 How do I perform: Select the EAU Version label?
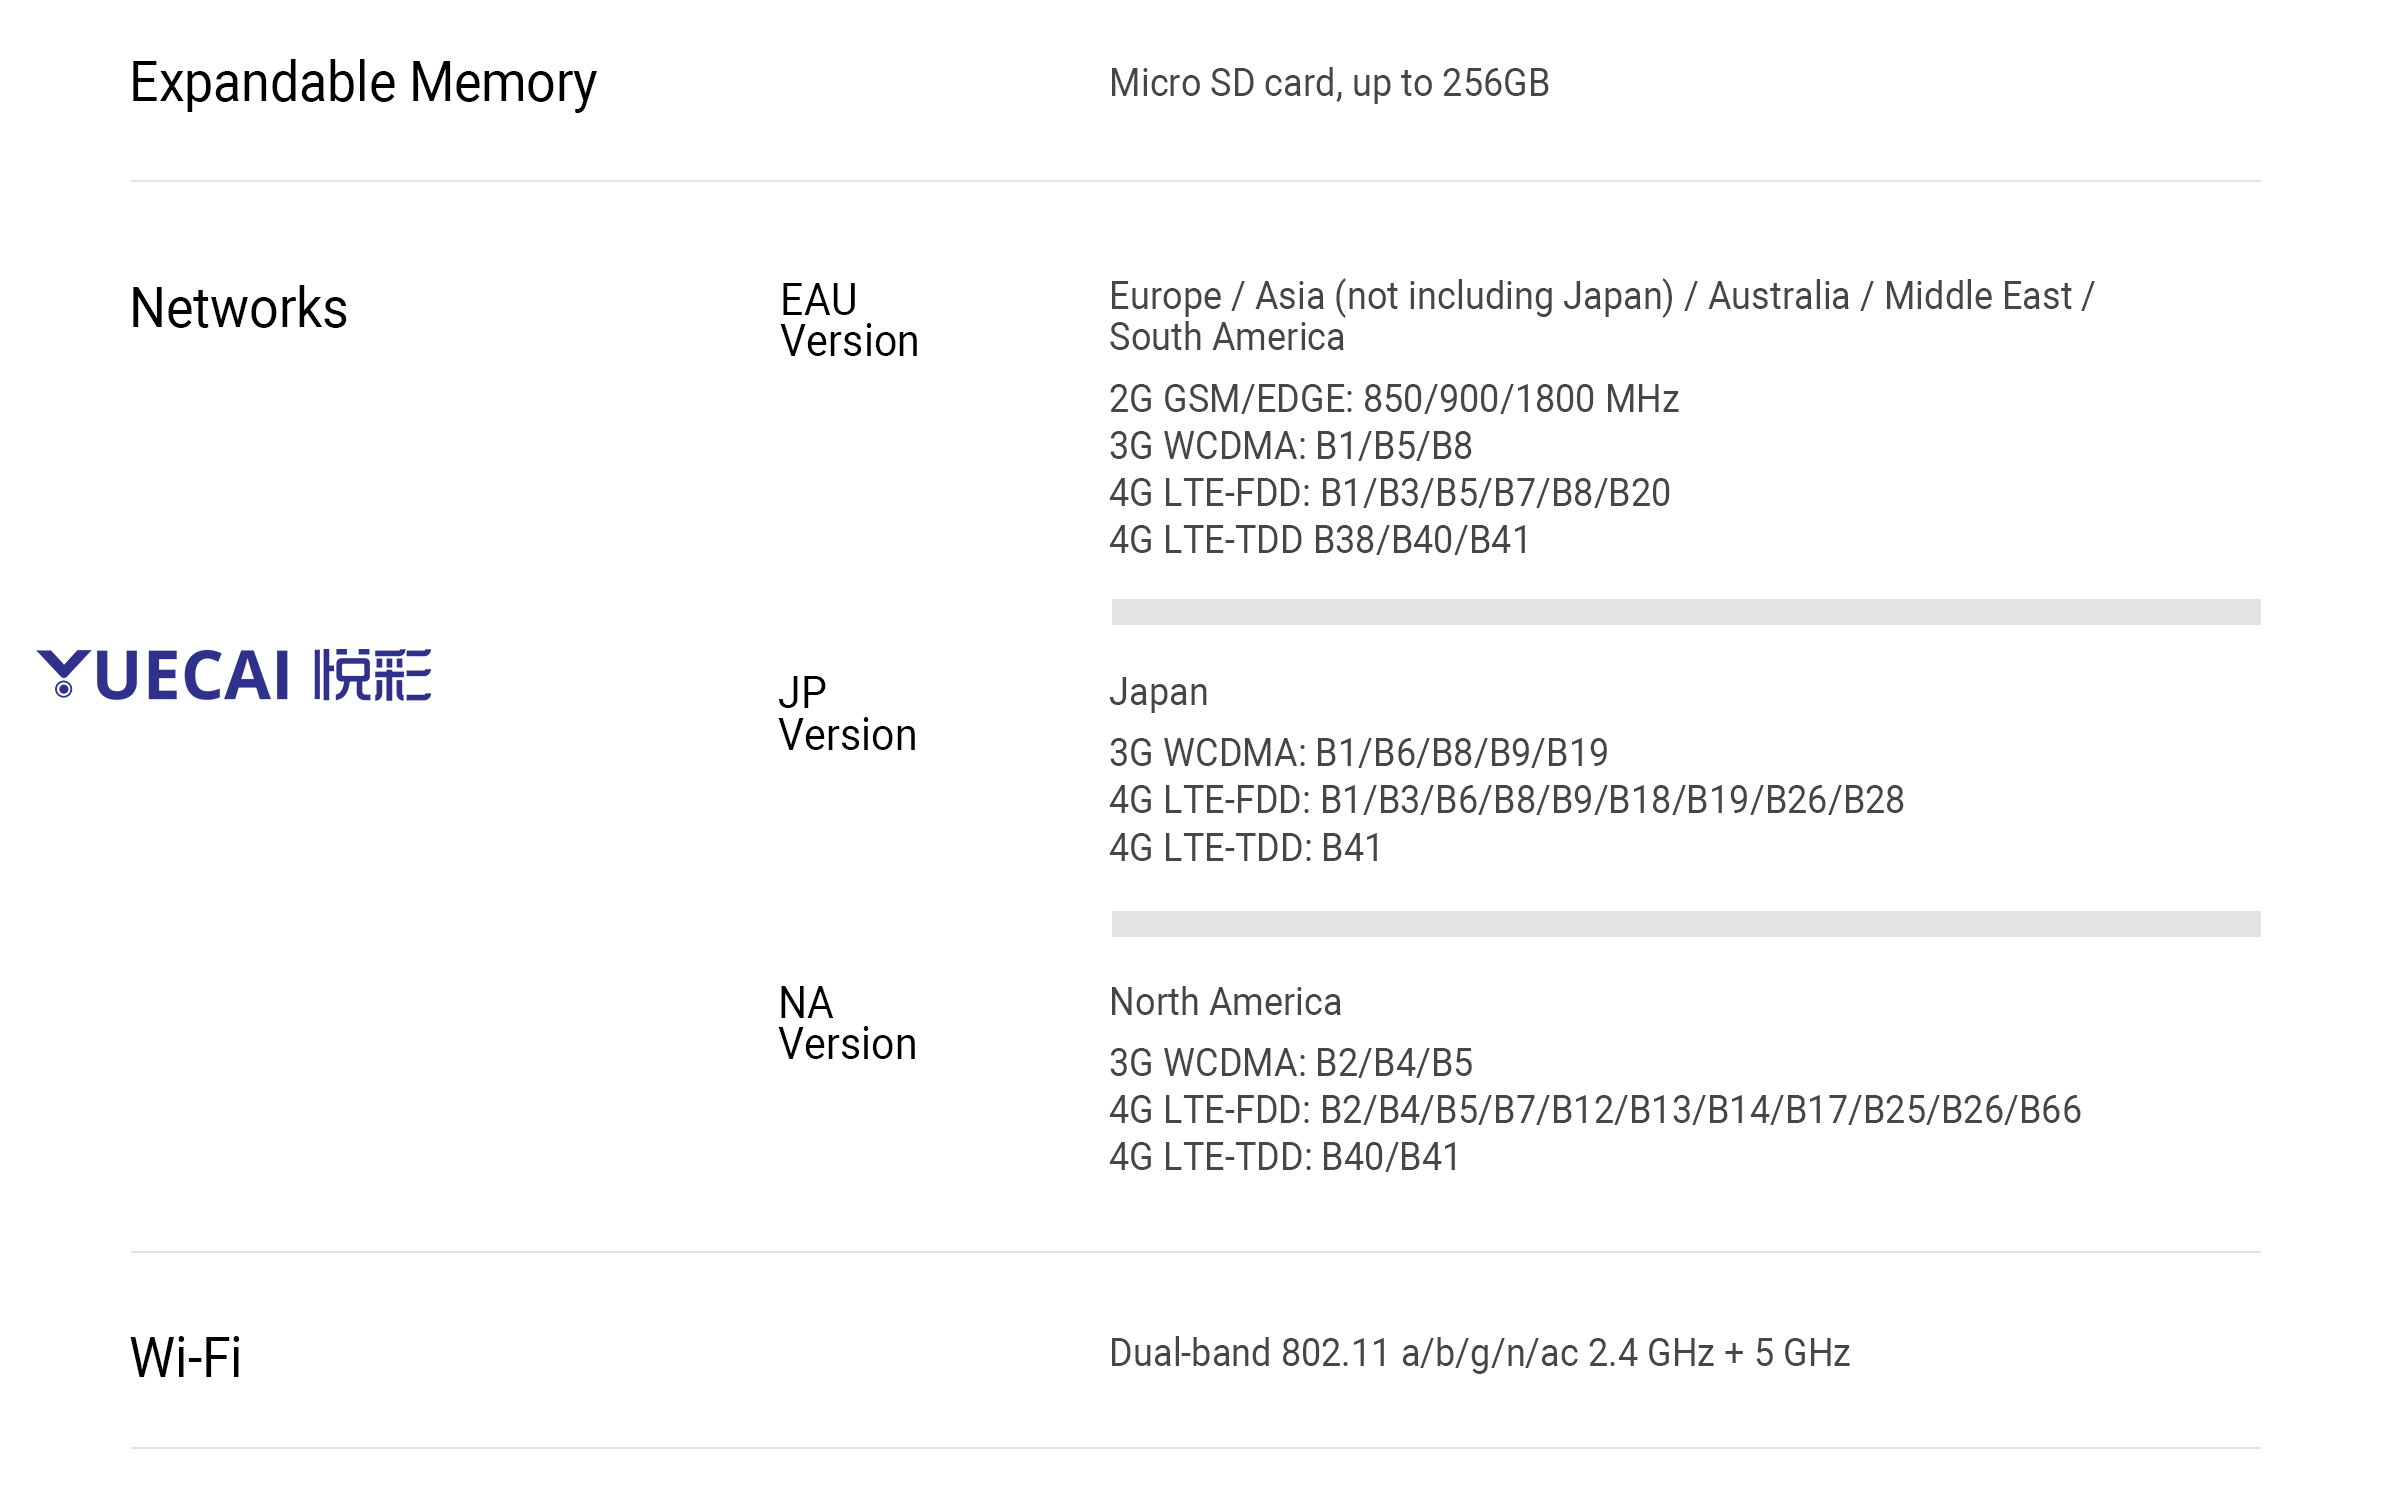[849, 320]
